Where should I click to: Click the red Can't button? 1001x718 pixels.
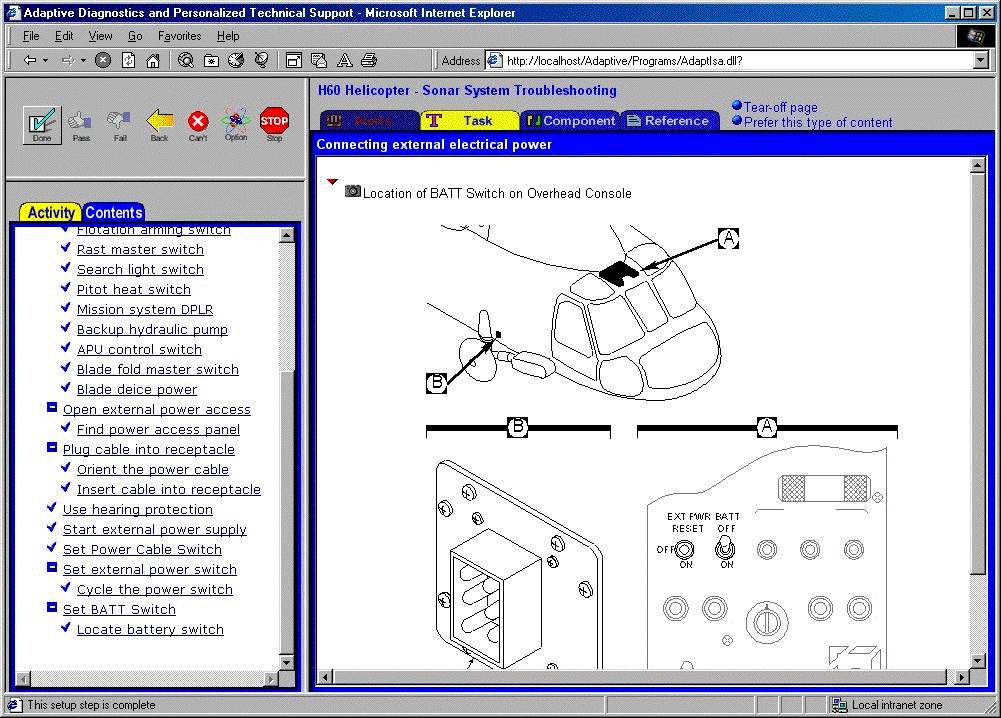pos(198,124)
